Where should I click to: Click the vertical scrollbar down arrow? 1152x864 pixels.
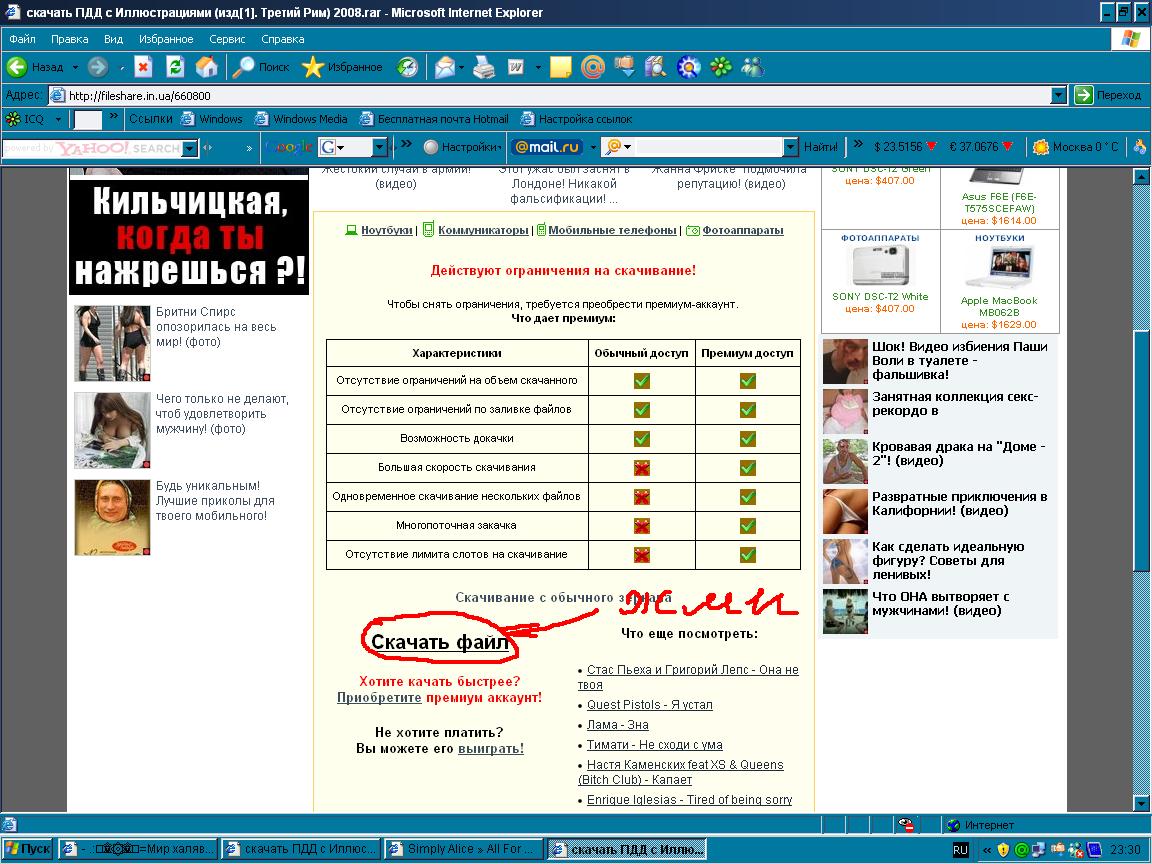[x=1141, y=802]
